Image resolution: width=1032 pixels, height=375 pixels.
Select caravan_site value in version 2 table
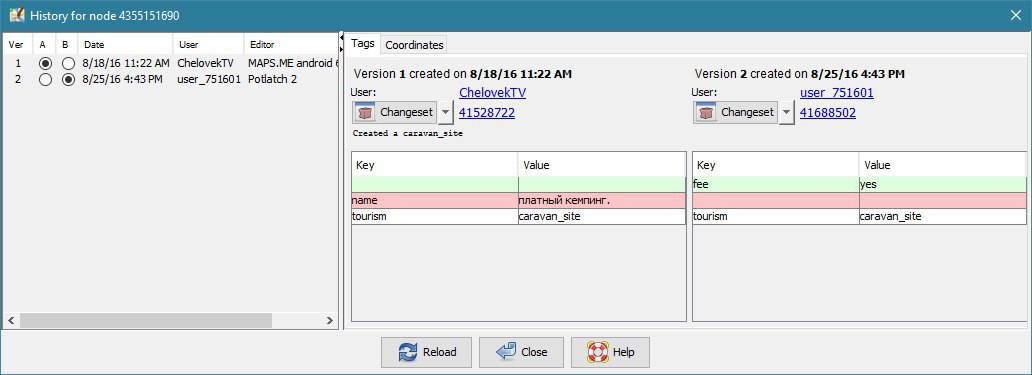pos(942,216)
